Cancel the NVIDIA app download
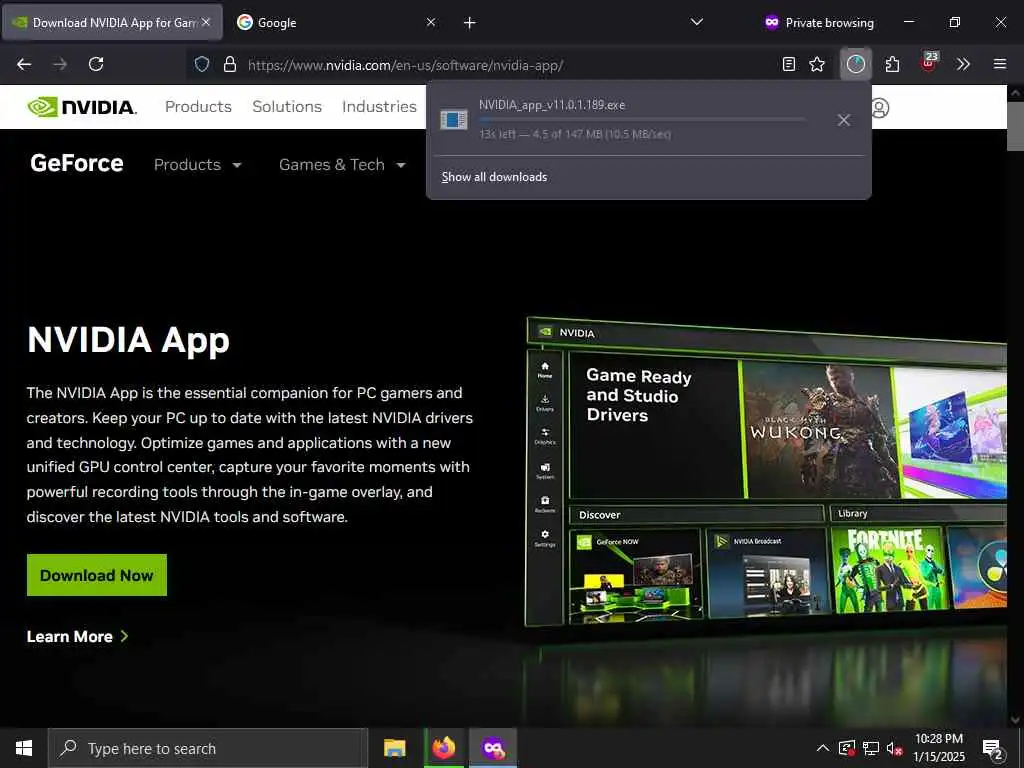The width and height of the screenshot is (1024, 768). click(x=844, y=120)
